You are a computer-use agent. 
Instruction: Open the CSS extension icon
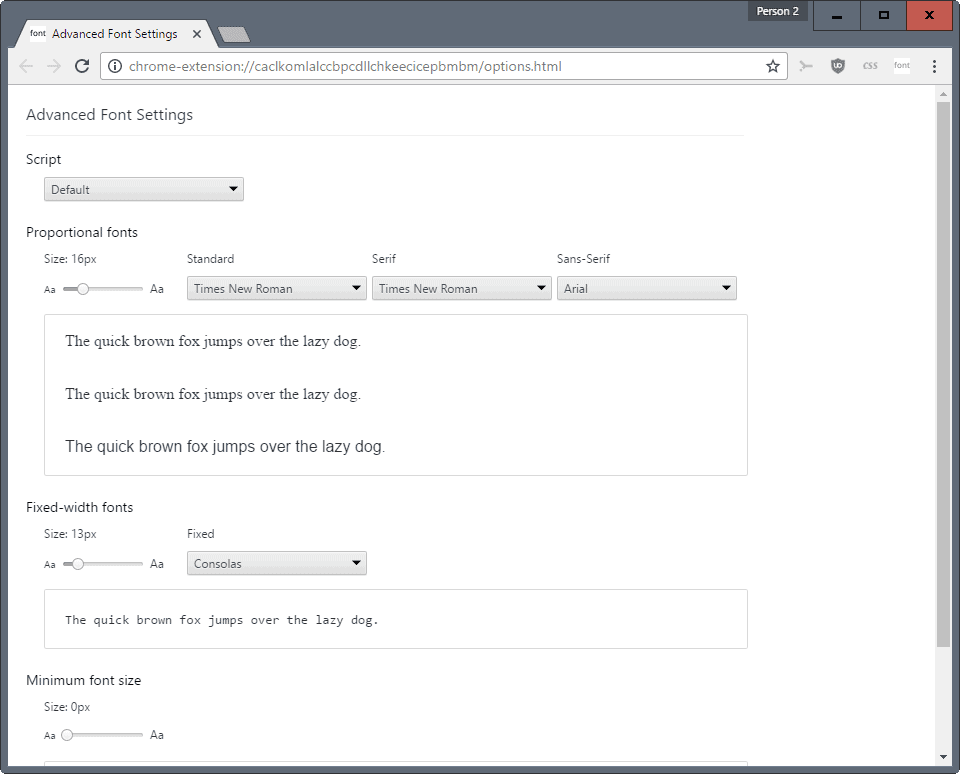pyautogui.click(x=870, y=65)
